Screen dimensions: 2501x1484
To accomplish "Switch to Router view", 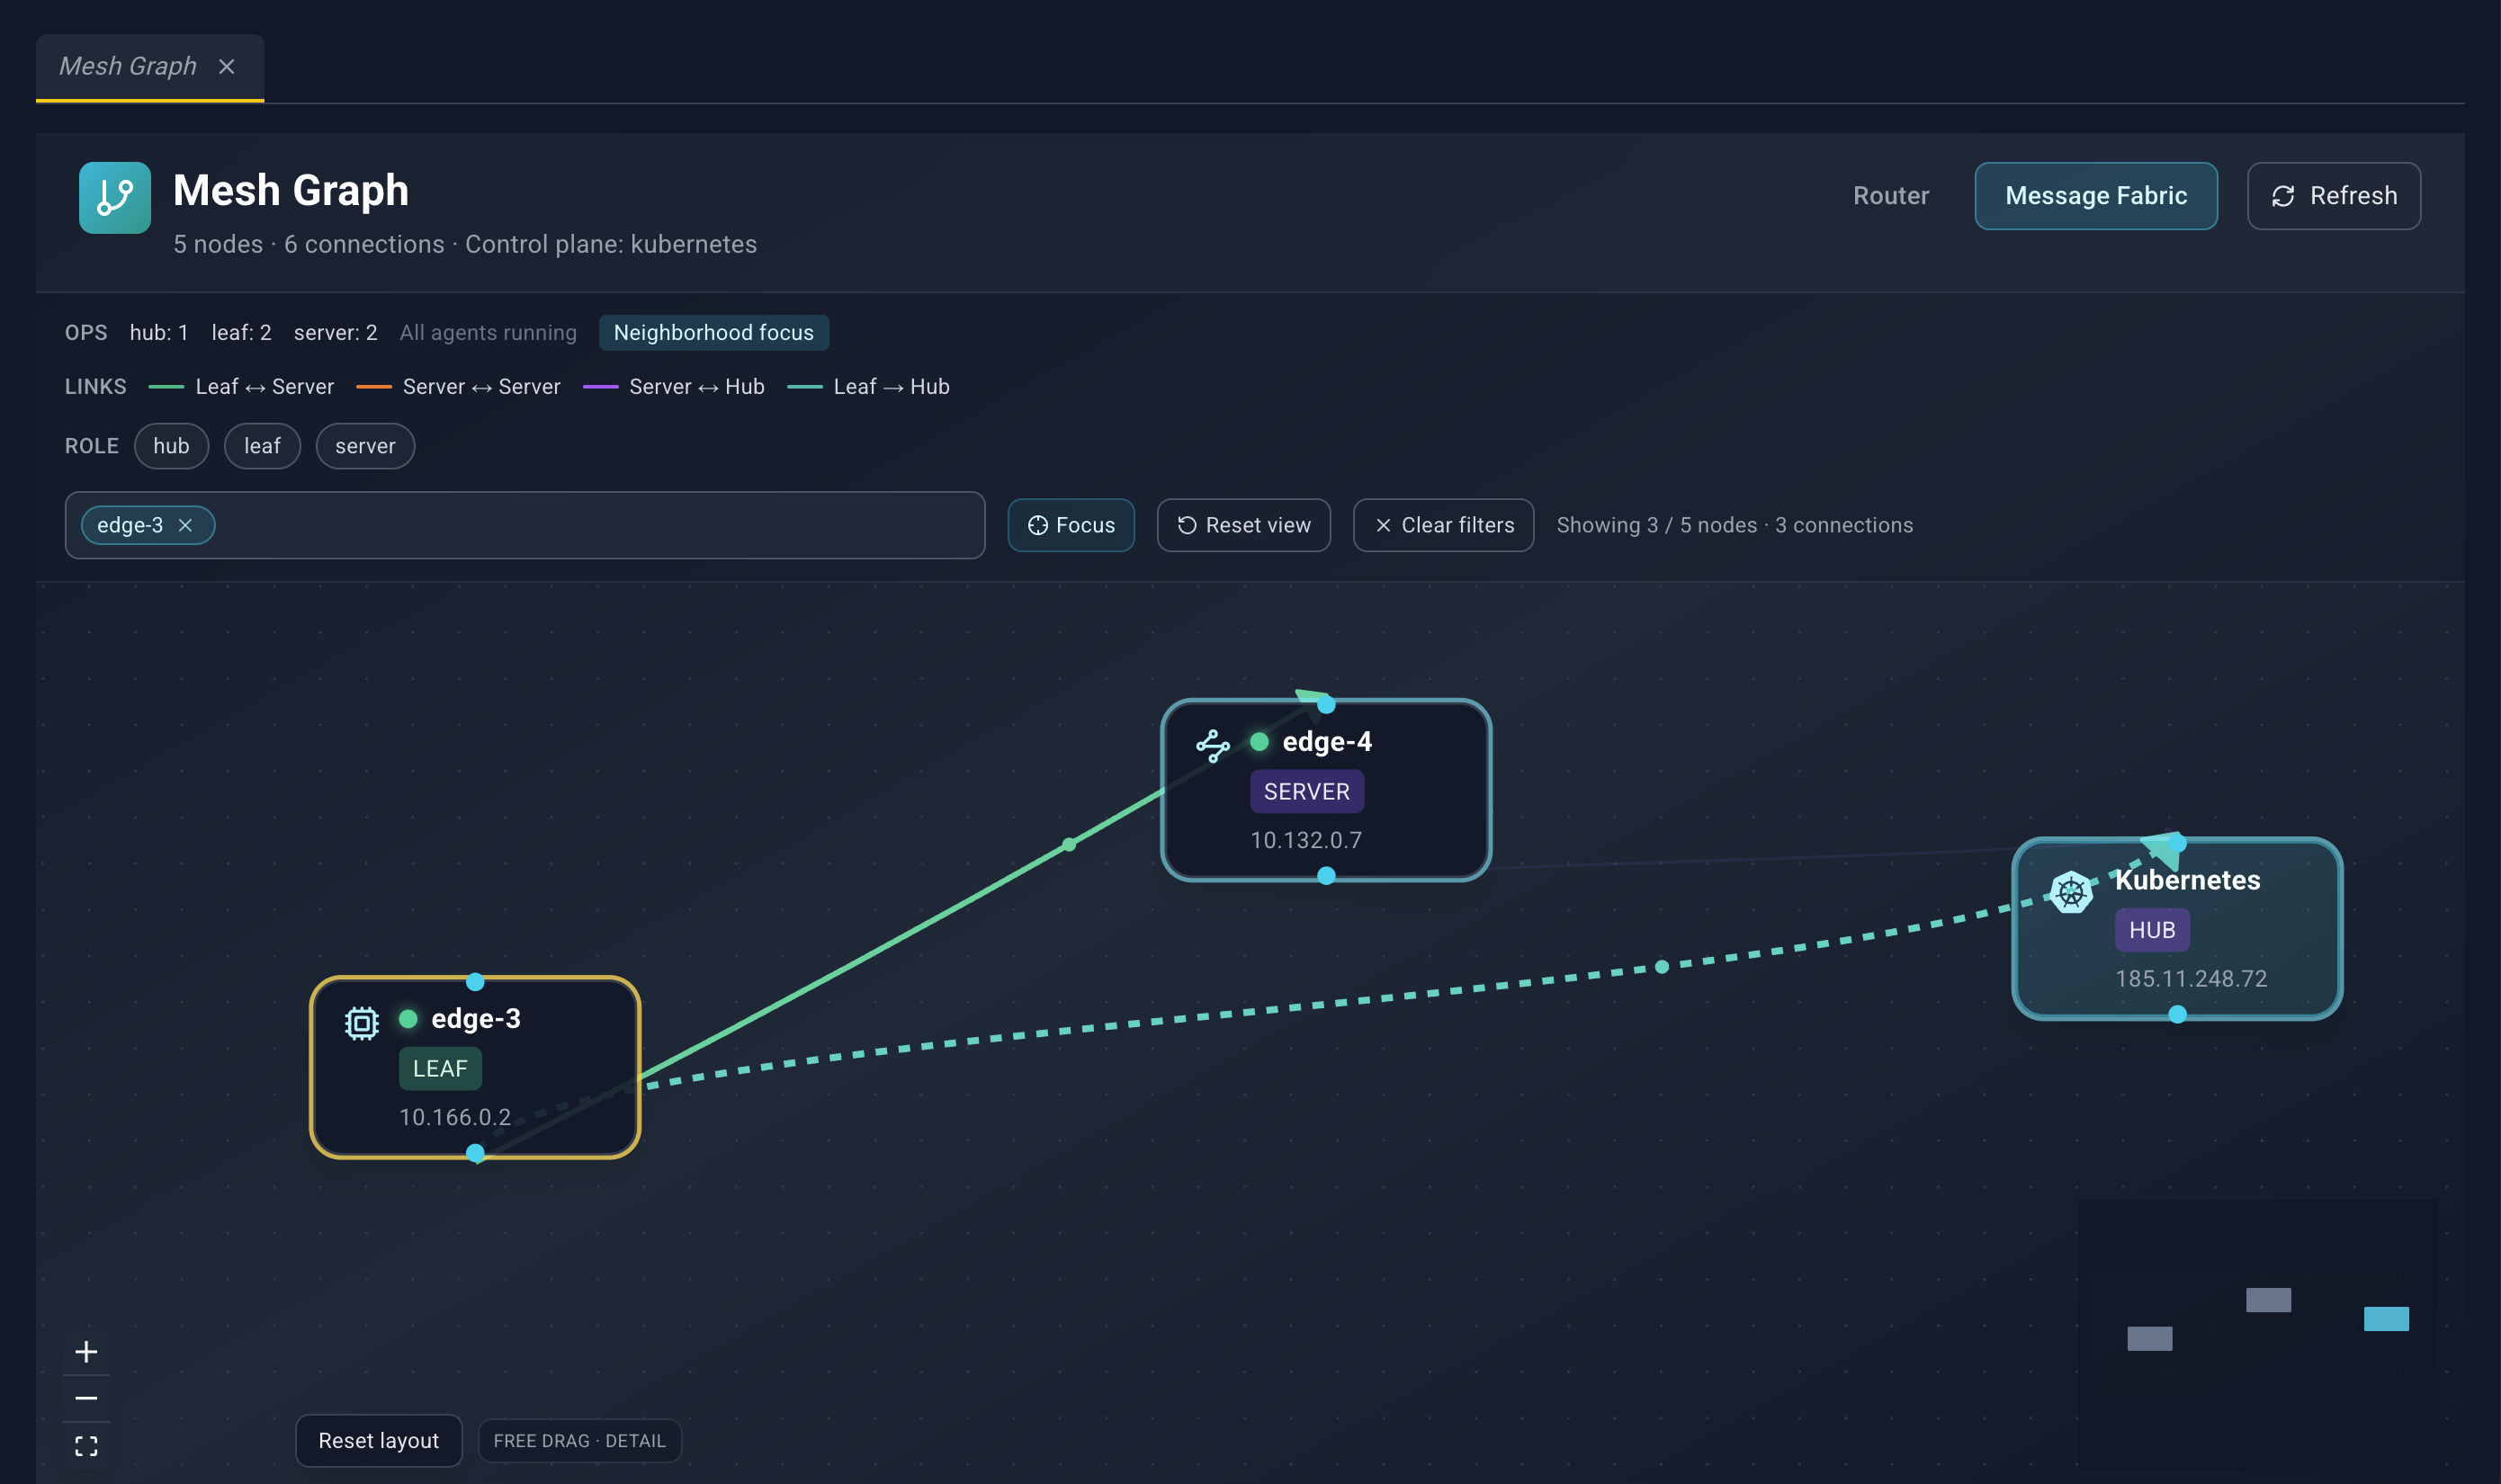I will tap(1890, 195).
